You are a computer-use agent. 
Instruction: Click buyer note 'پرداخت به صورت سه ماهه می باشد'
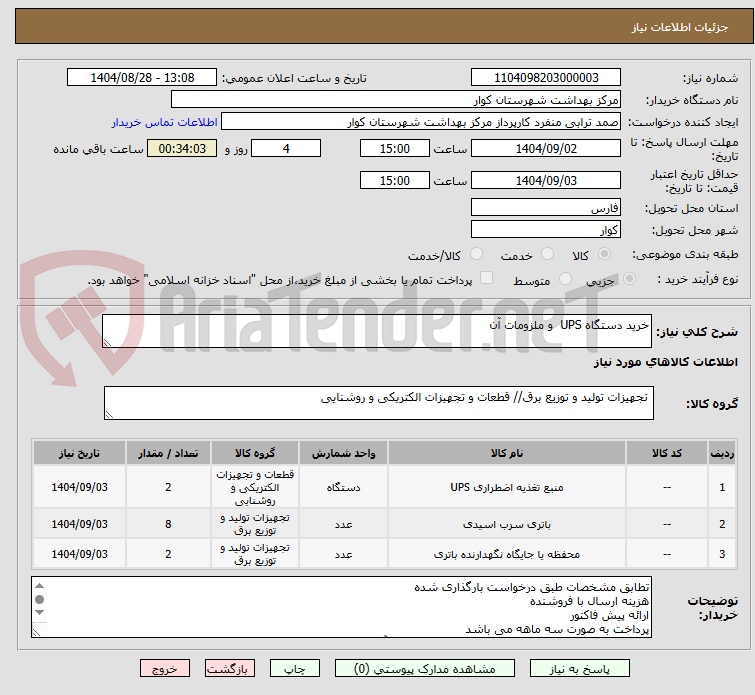[x=557, y=629]
